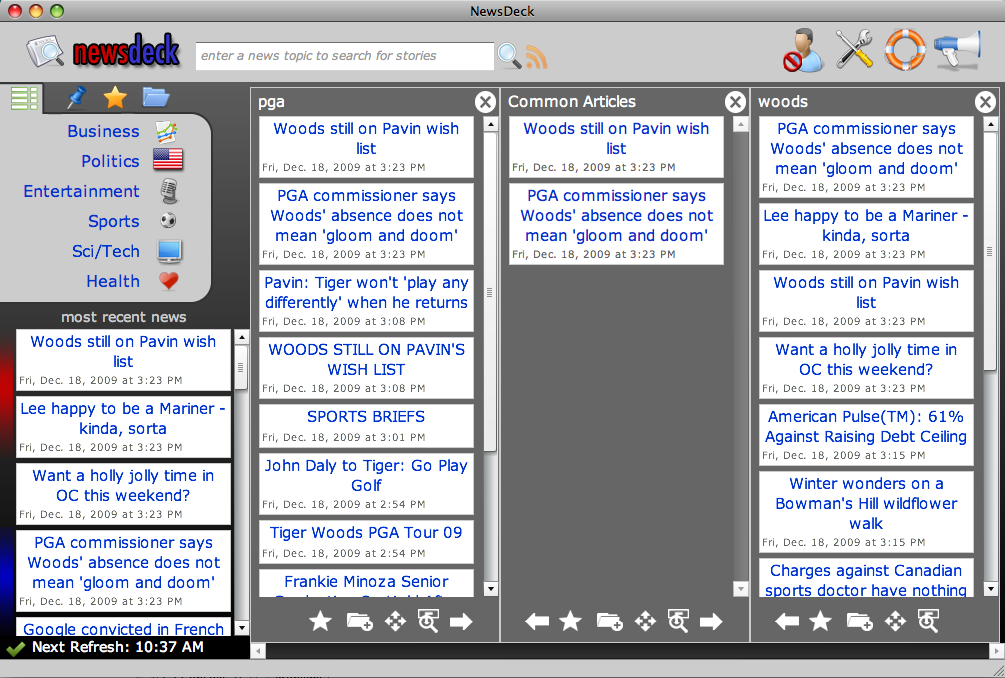Click the search-filter icon under woods column
The height and width of the screenshot is (678, 1005).
(928, 621)
